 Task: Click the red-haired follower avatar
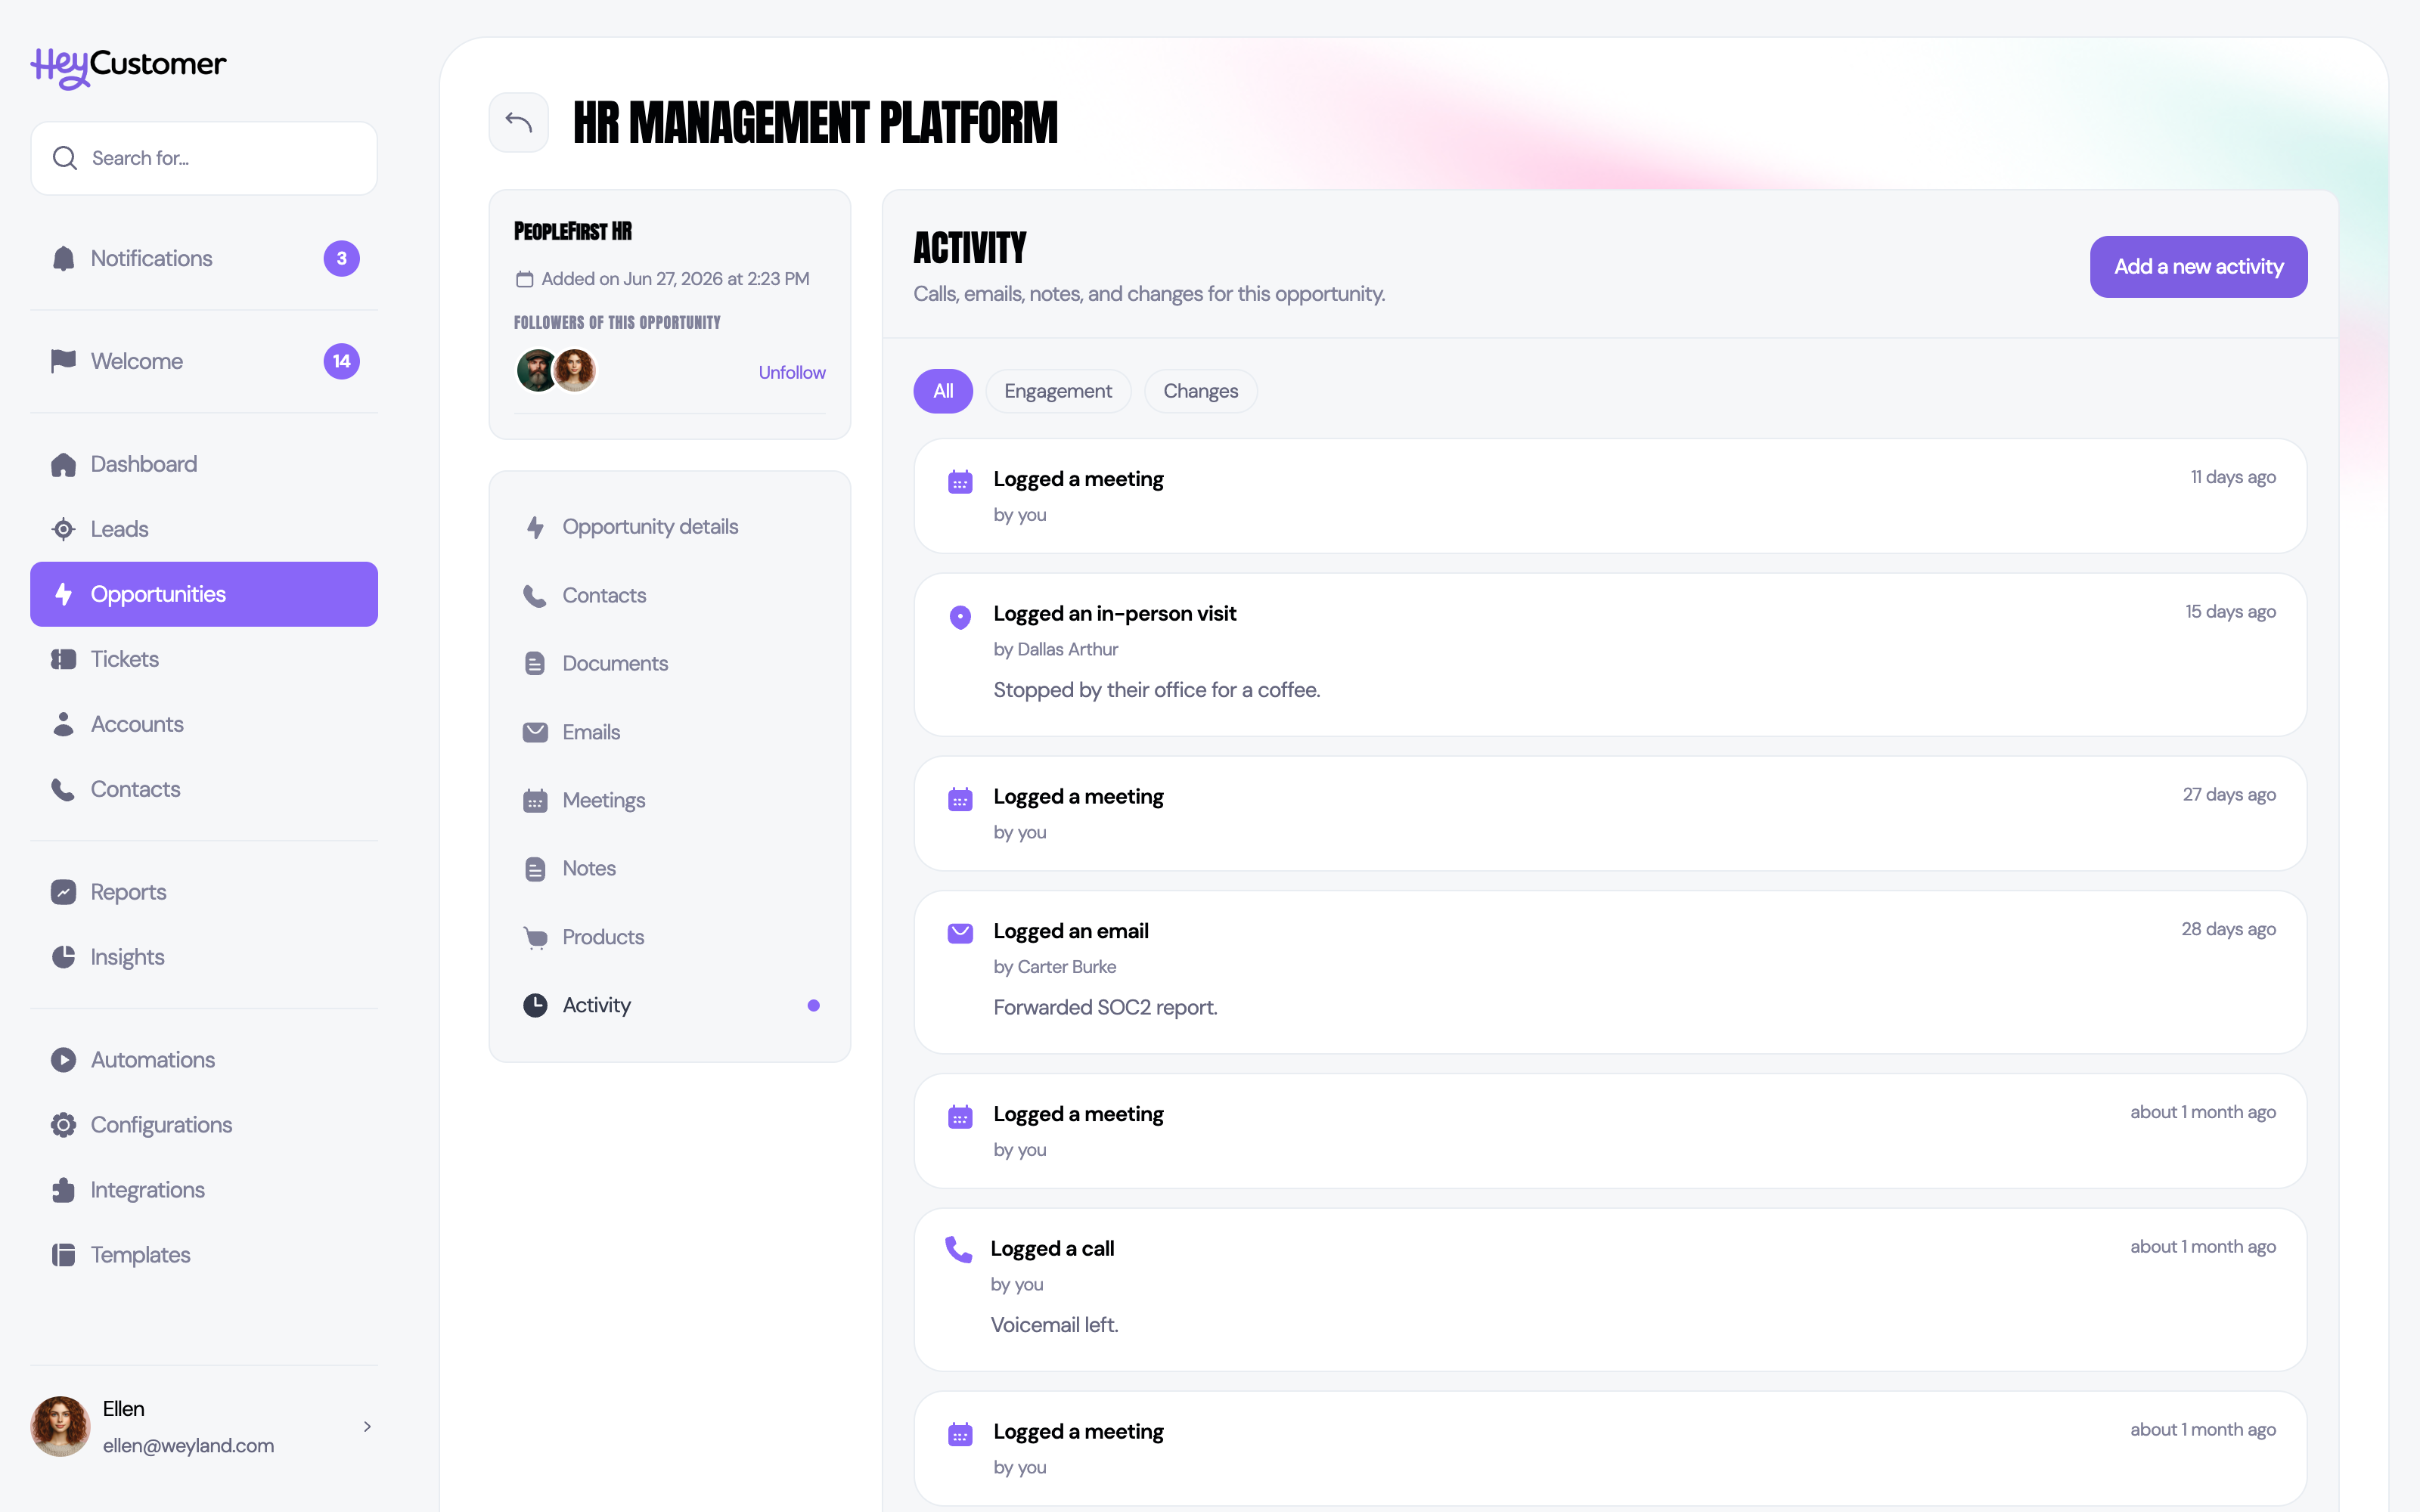tap(575, 371)
